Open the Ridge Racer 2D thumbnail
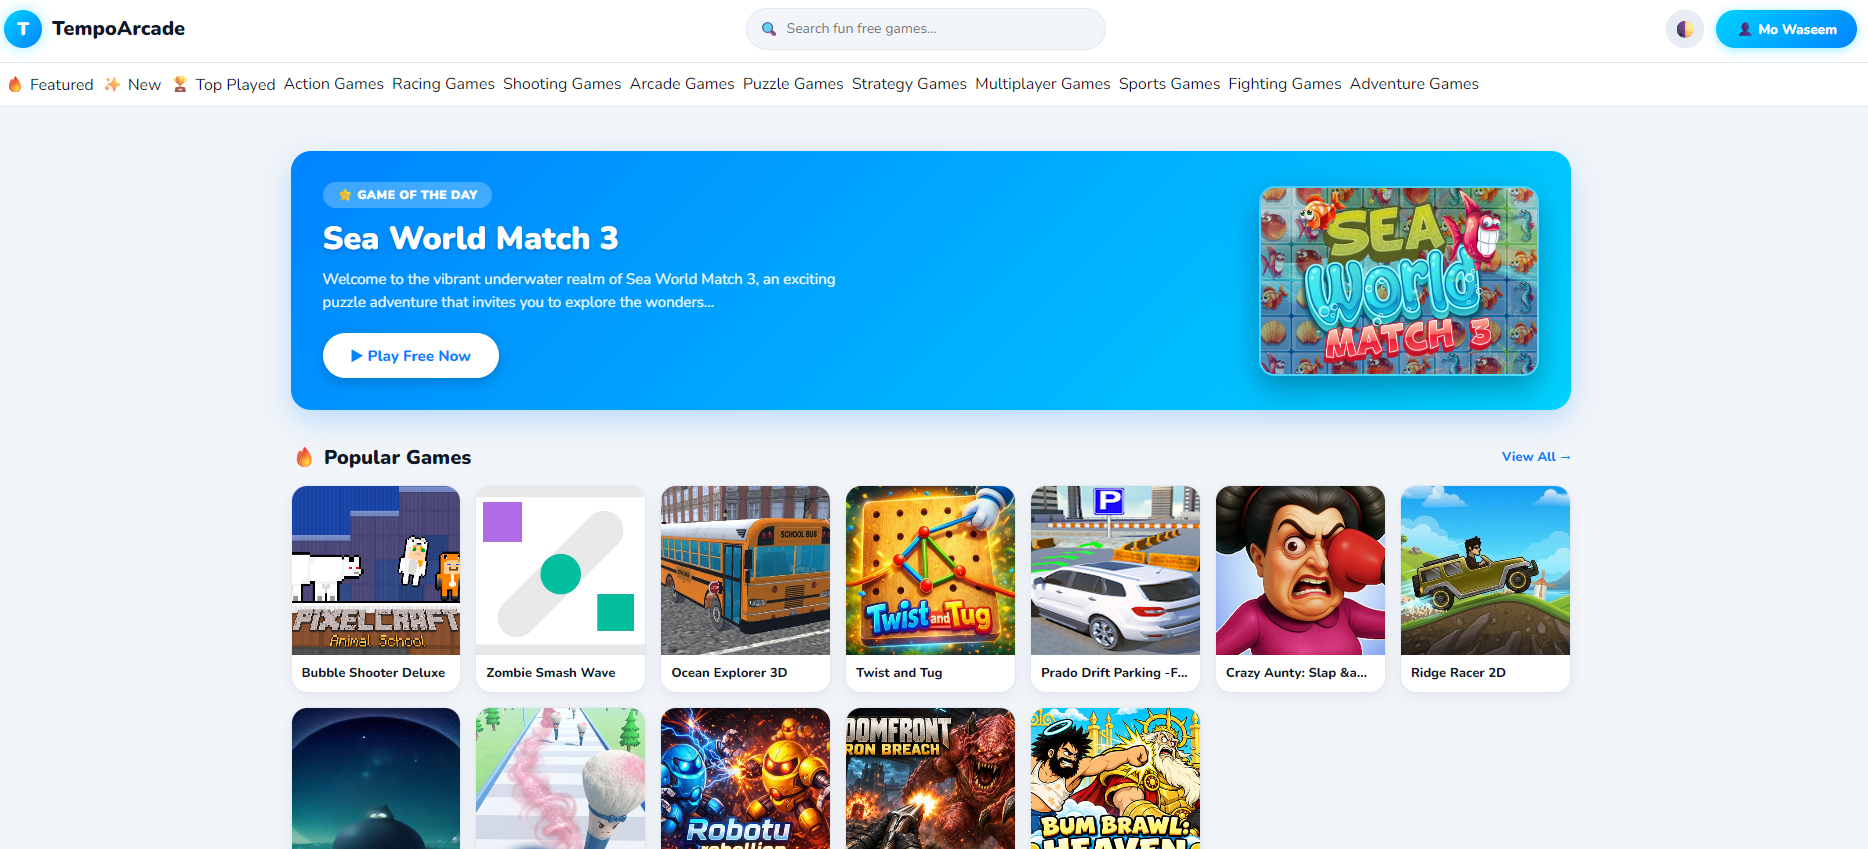Screen dimensions: 1868x849 click(1486, 571)
